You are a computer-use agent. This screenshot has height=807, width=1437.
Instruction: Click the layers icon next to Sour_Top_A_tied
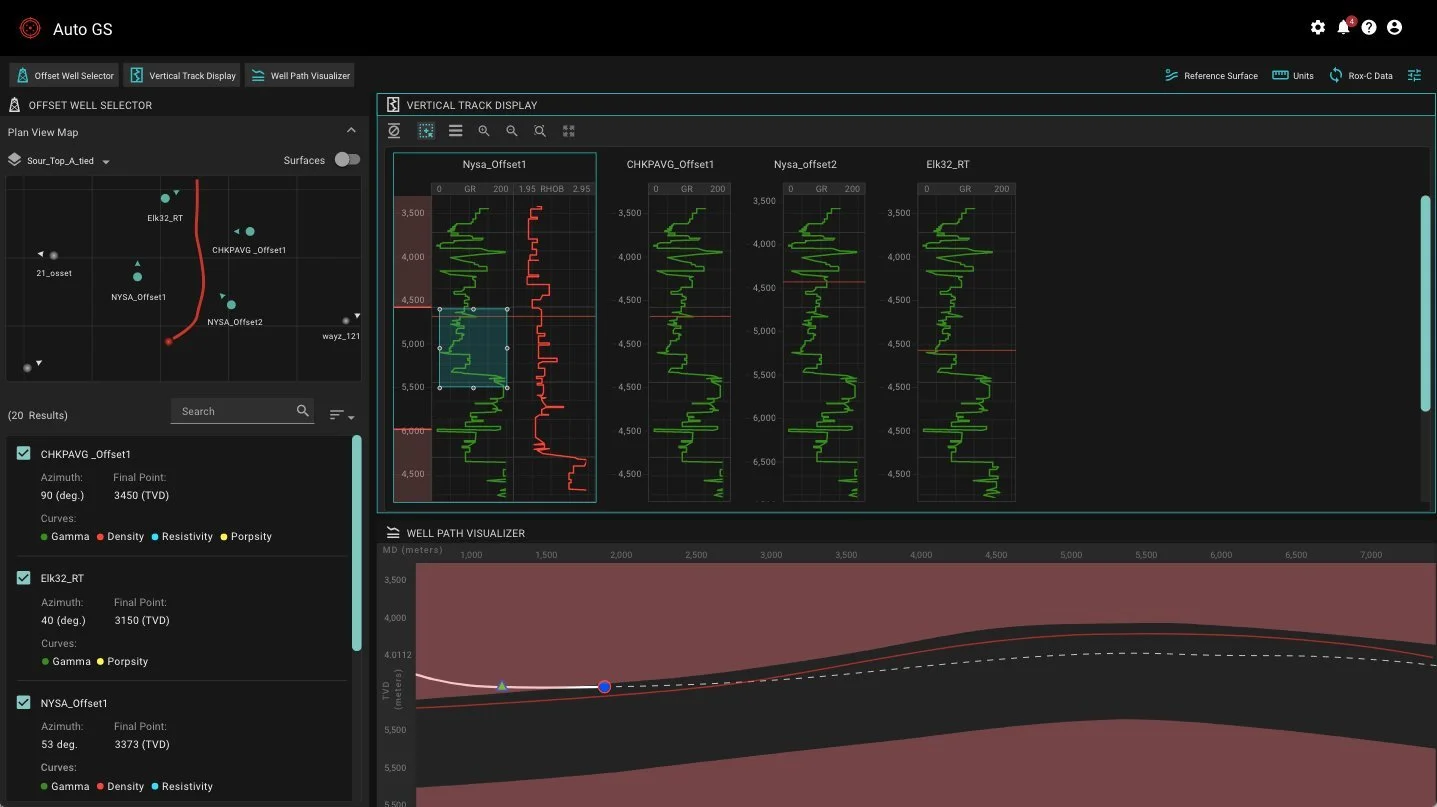click(x=14, y=160)
